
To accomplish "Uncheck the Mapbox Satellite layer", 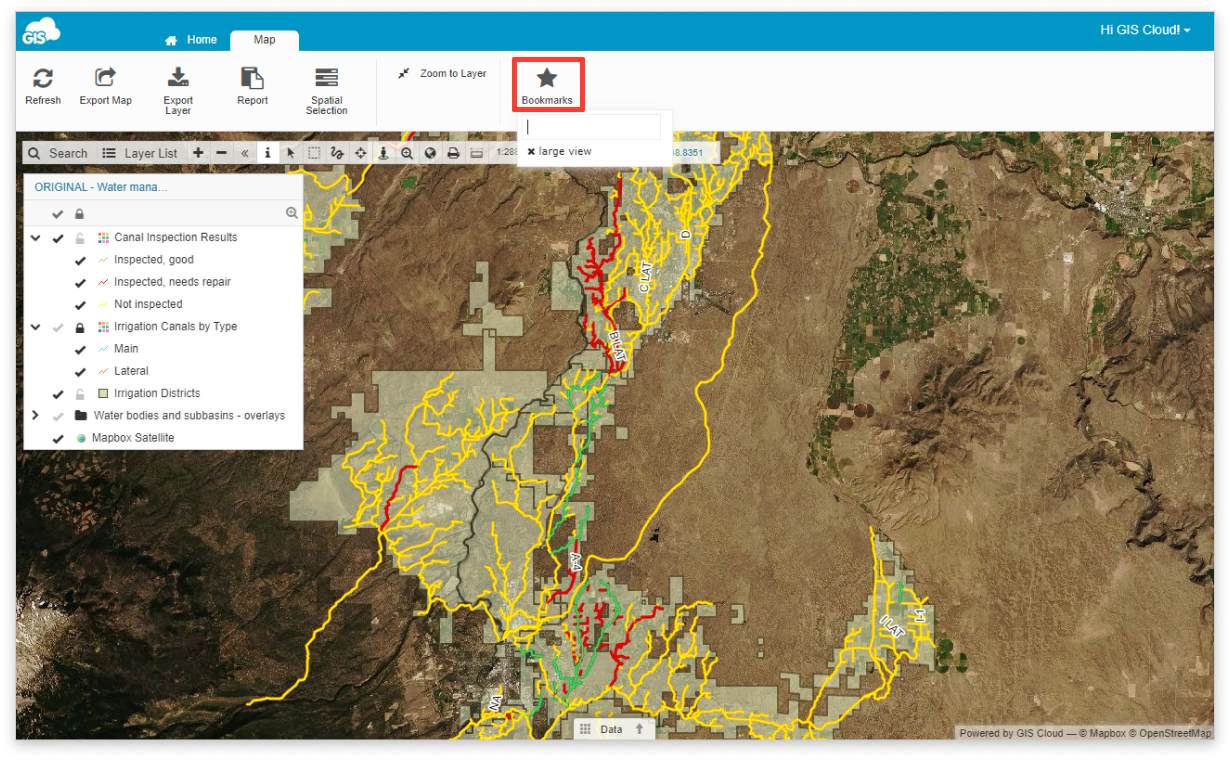I will 58,438.
